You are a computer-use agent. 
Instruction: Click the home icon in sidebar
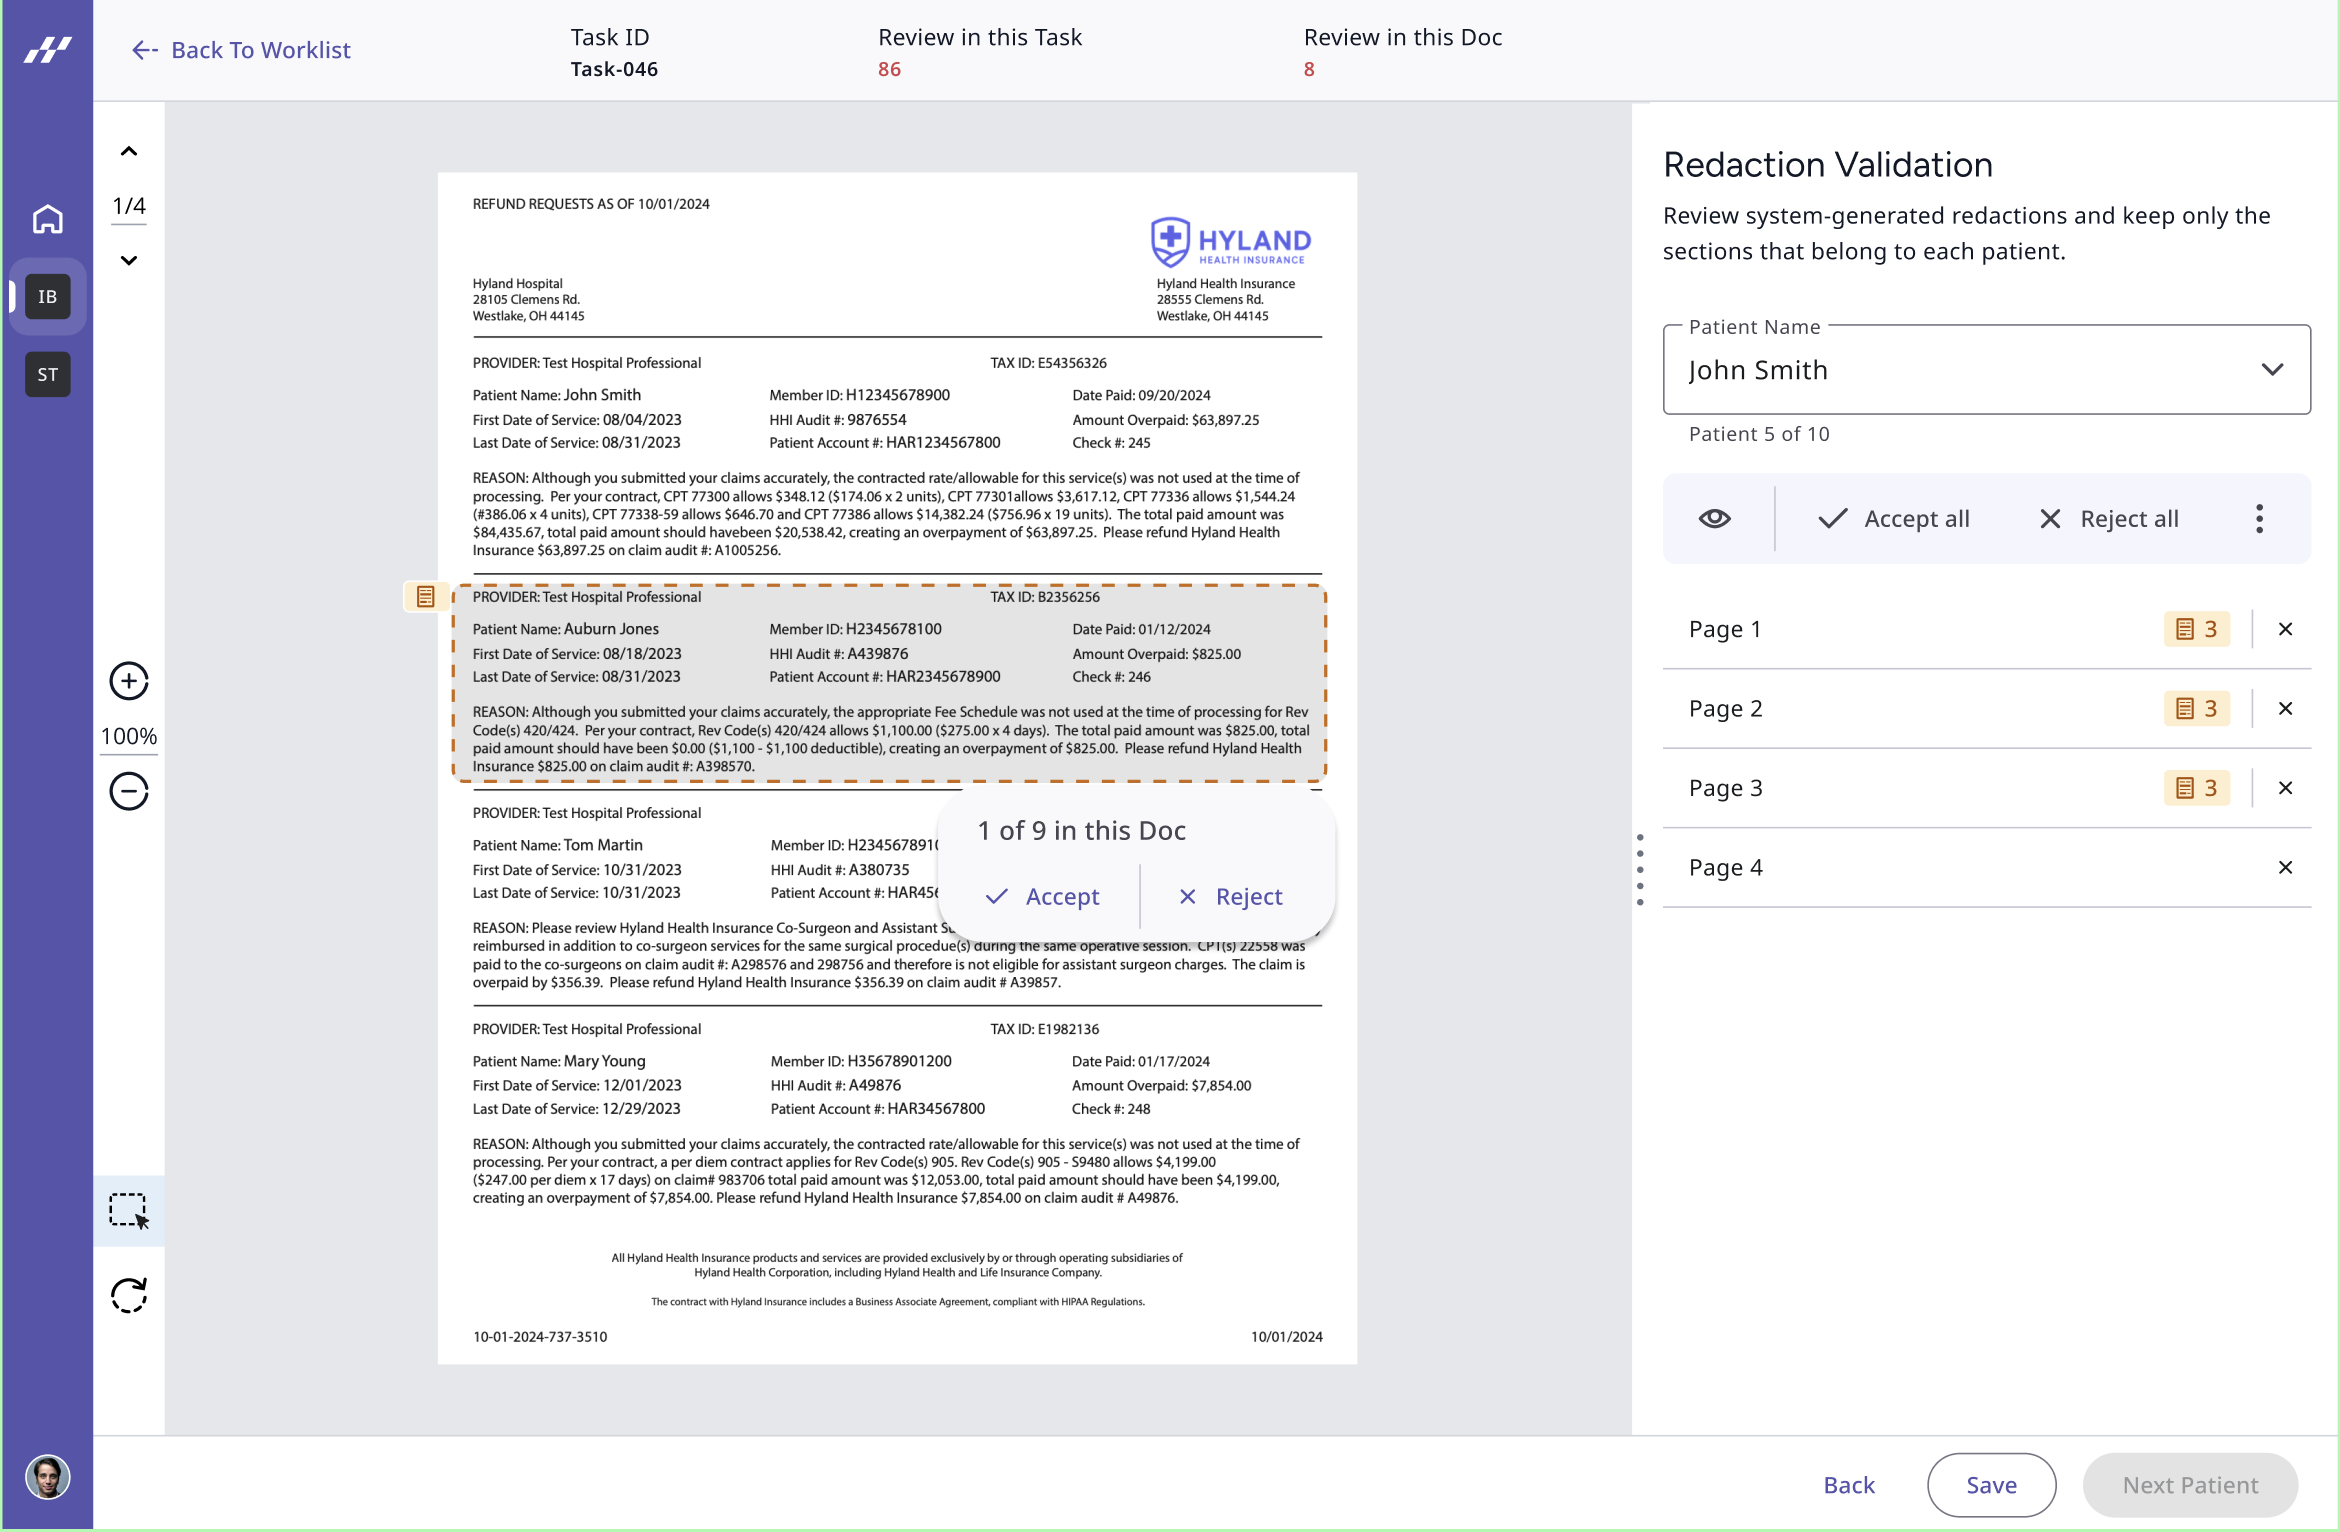pyautogui.click(x=47, y=219)
